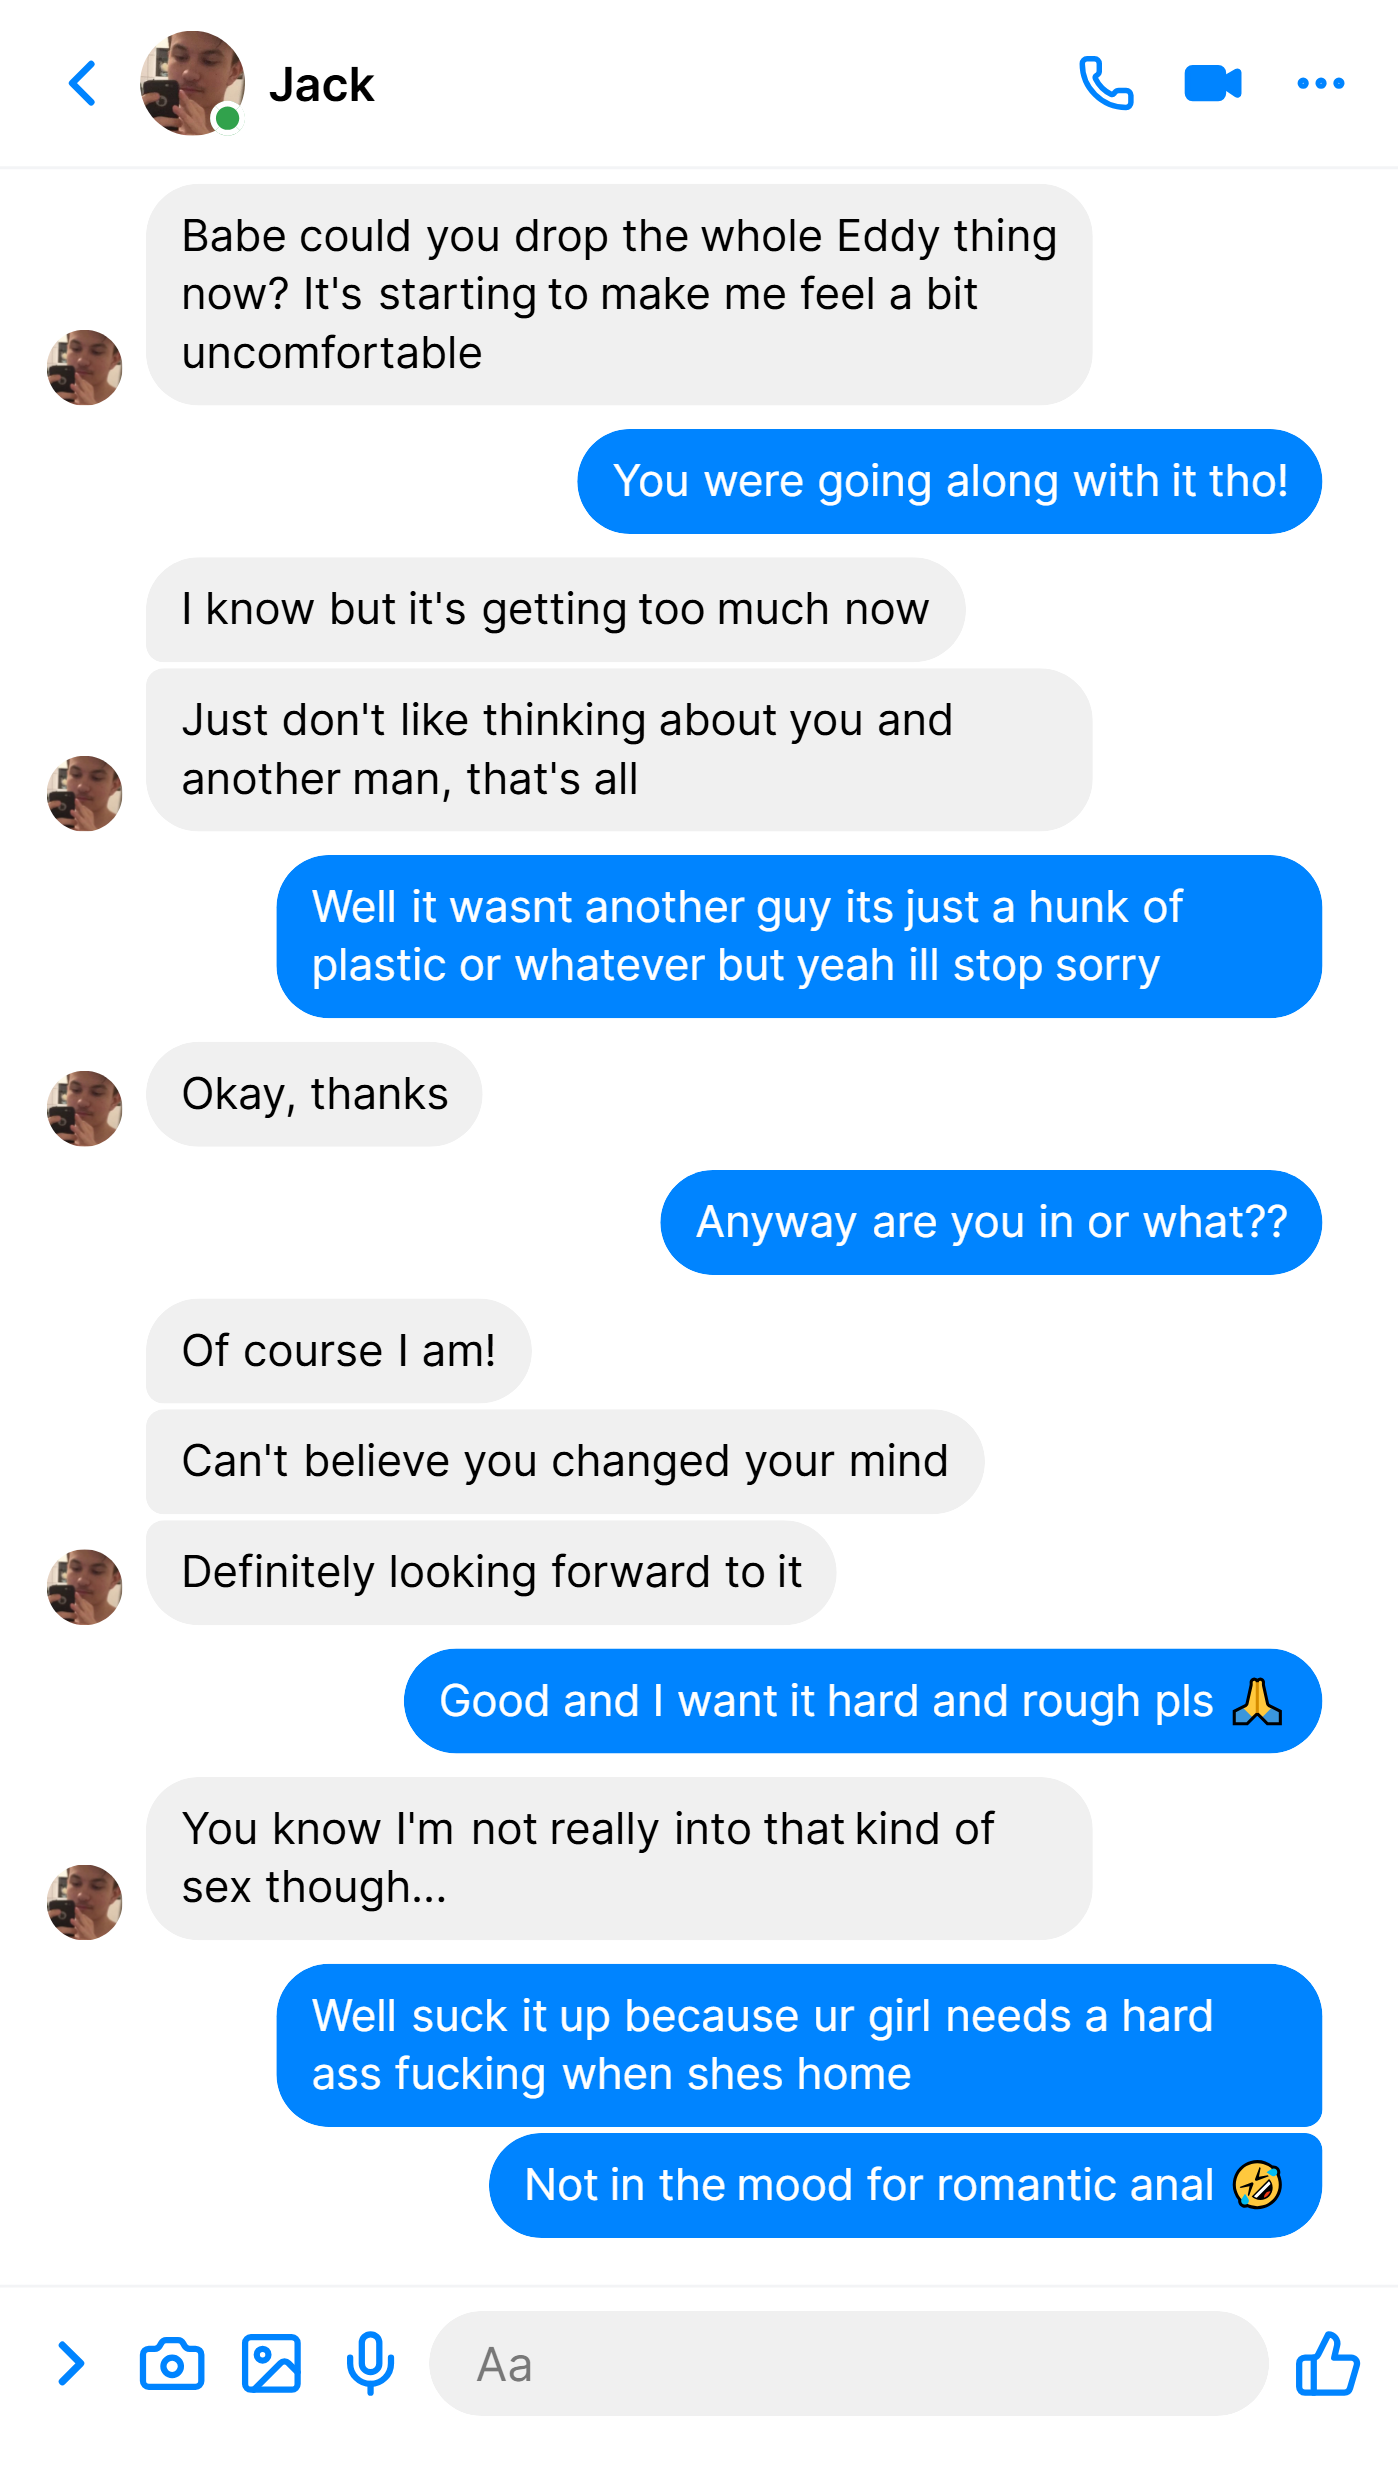Screen dimensions: 1398x2486
Task: Click the Aa message input field
Action: pos(849,2364)
